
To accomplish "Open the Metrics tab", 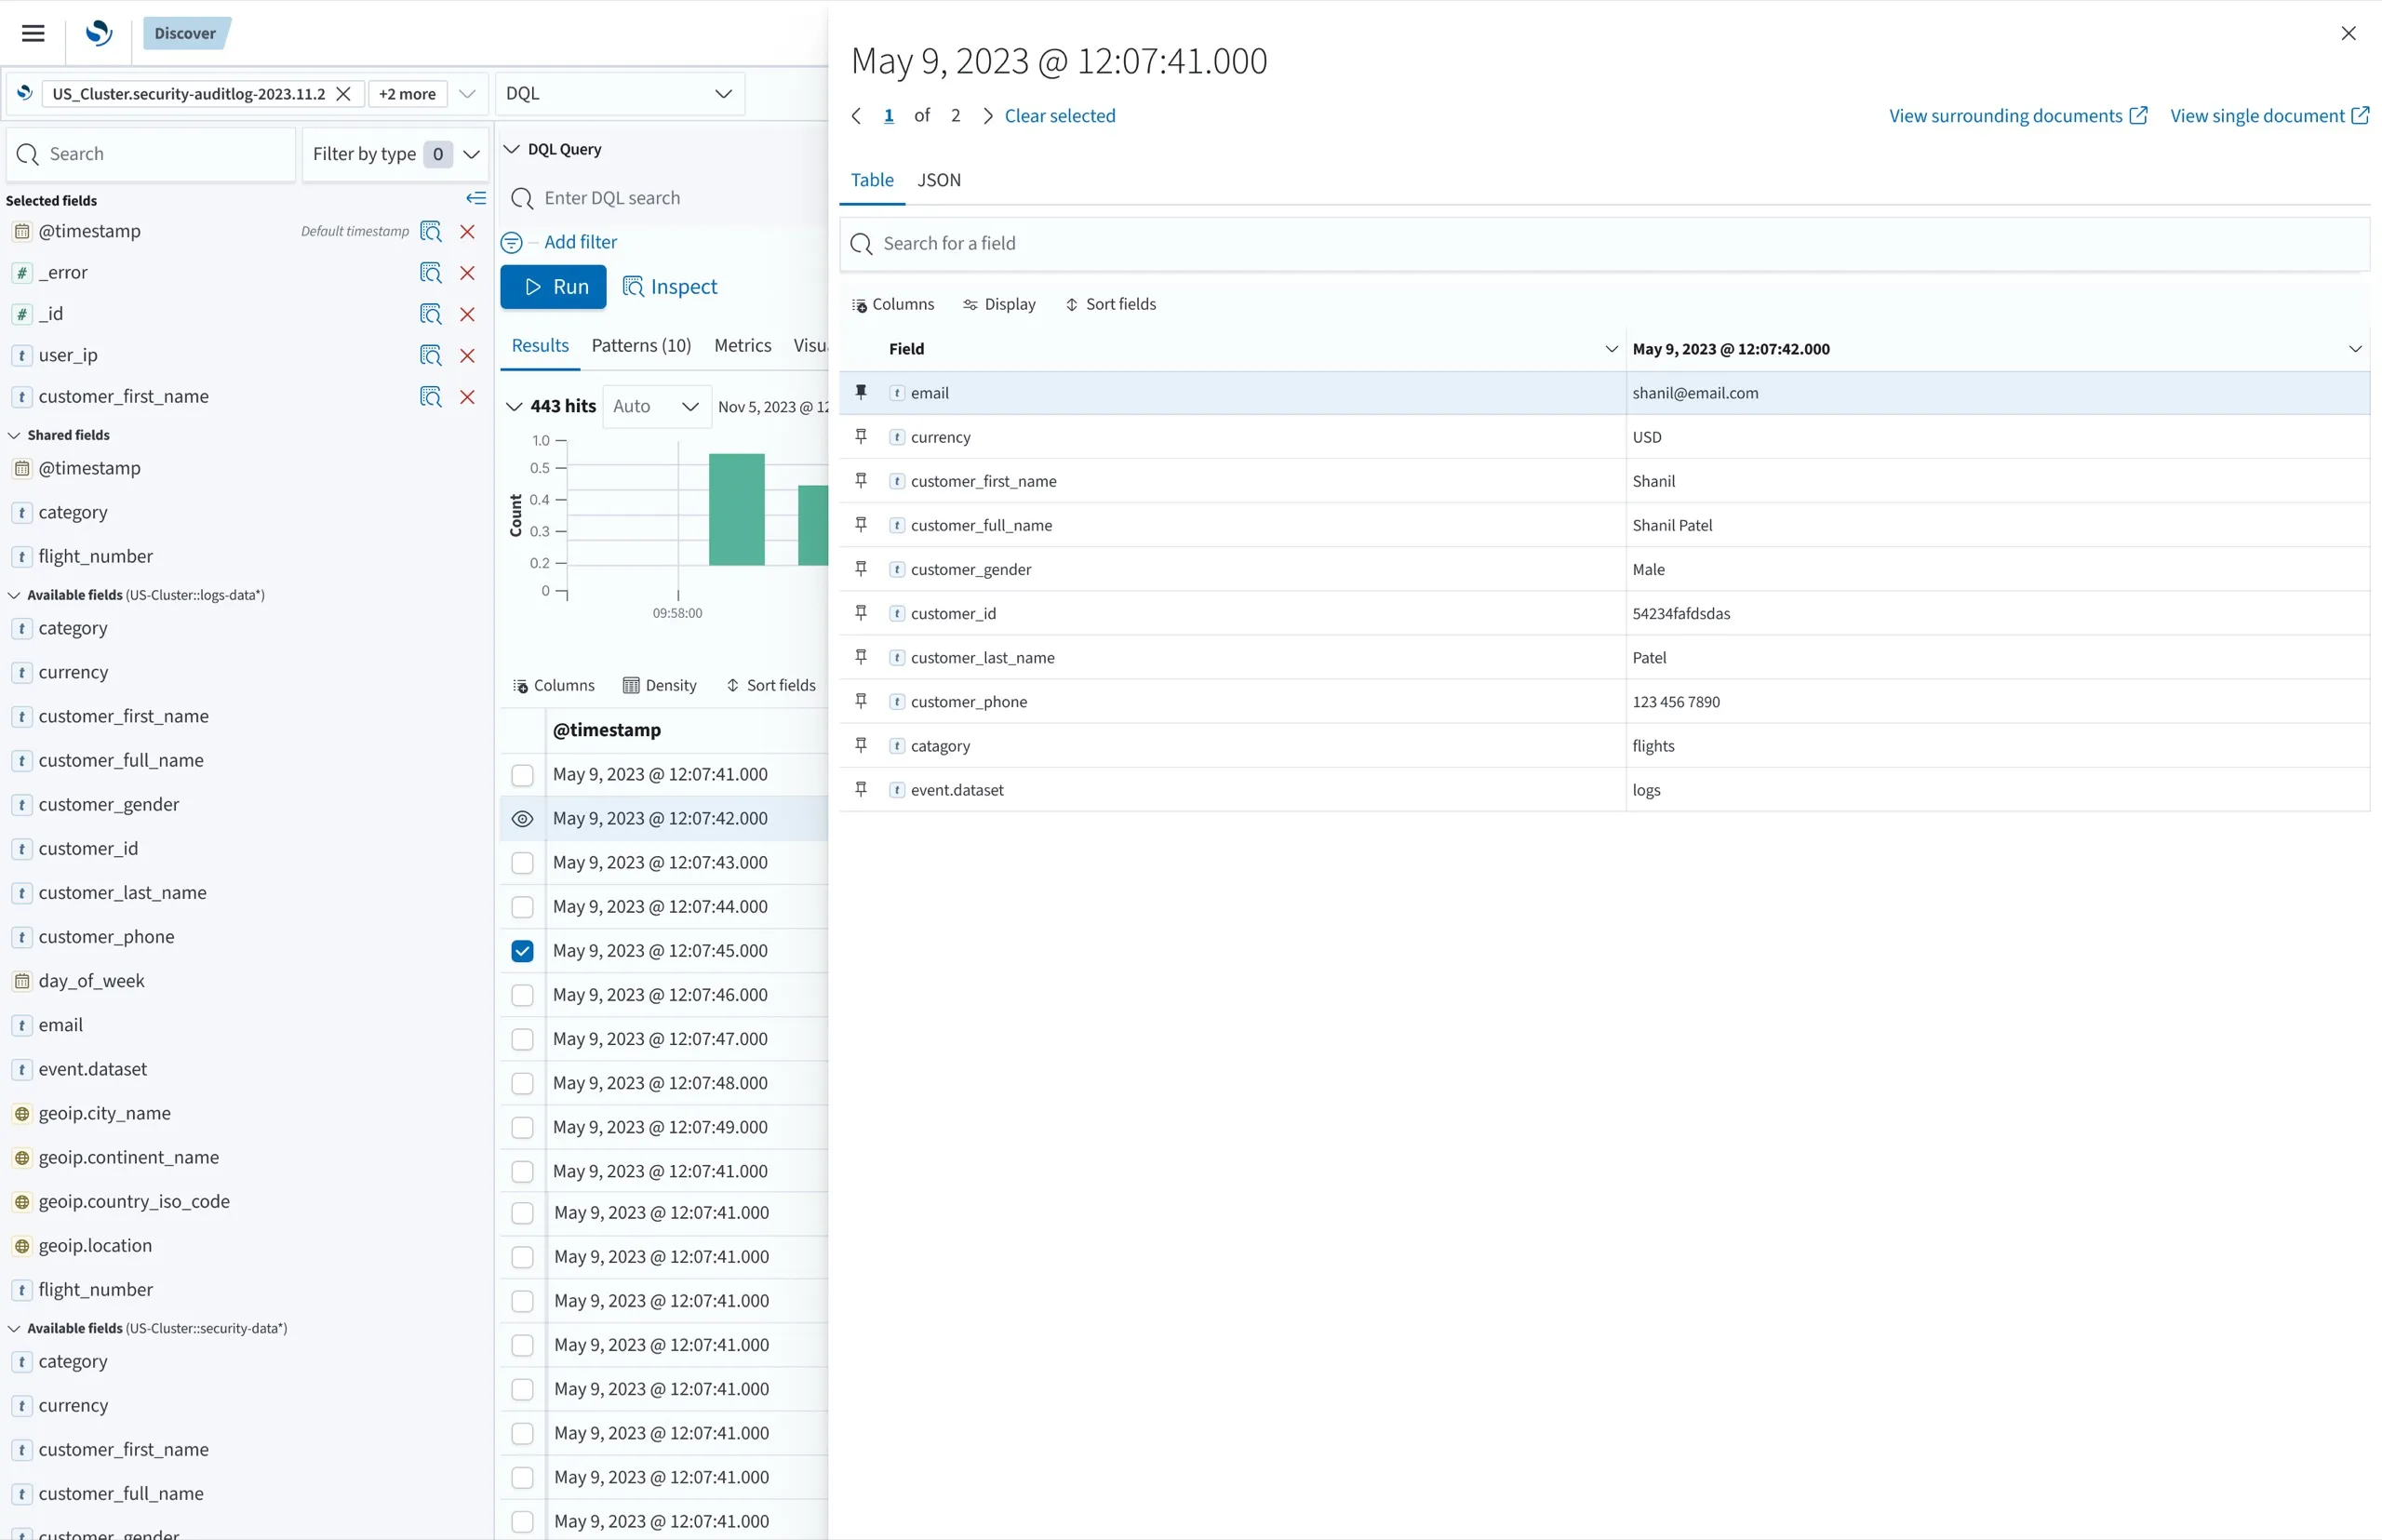I will pos(742,345).
